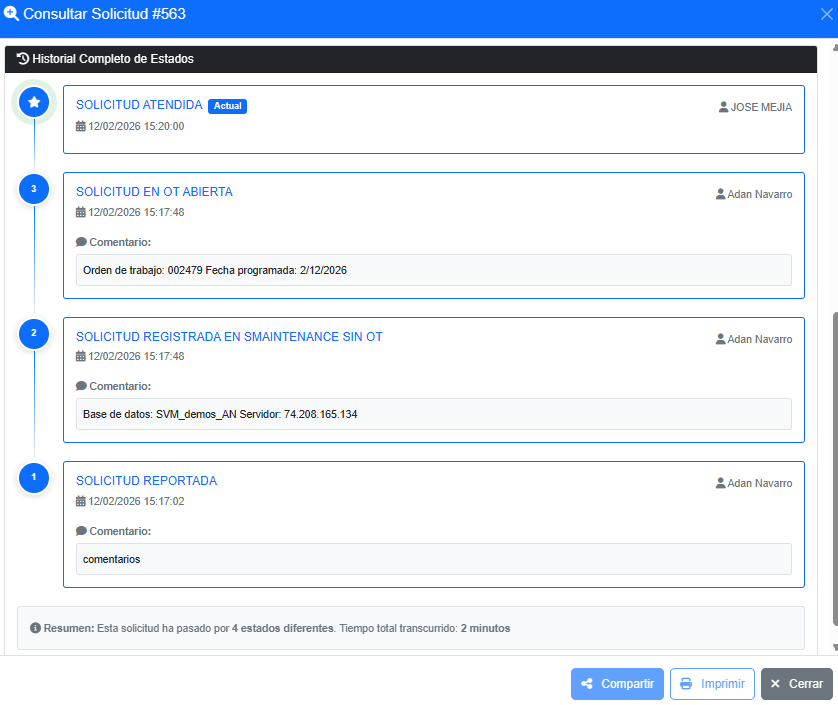Viewport: 838px width, 705px height.
Task: Click the magnifier icon beside Consultar Solicitud
Action: click(x=11, y=13)
